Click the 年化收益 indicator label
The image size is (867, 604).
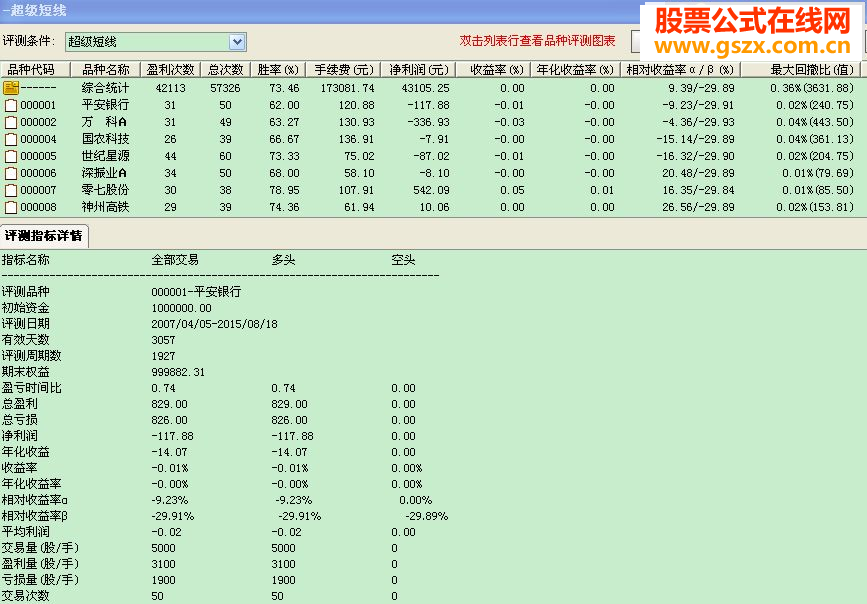pyautogui.click(x=25, y=452)
